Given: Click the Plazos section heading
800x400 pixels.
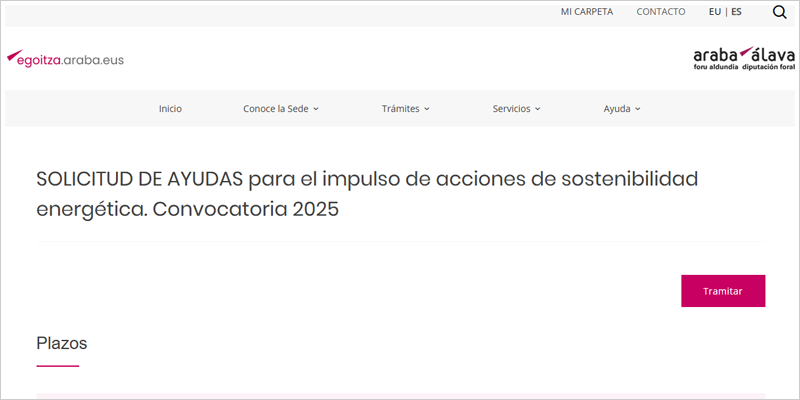Looking at the screenshot, I should tap(62, 343).
